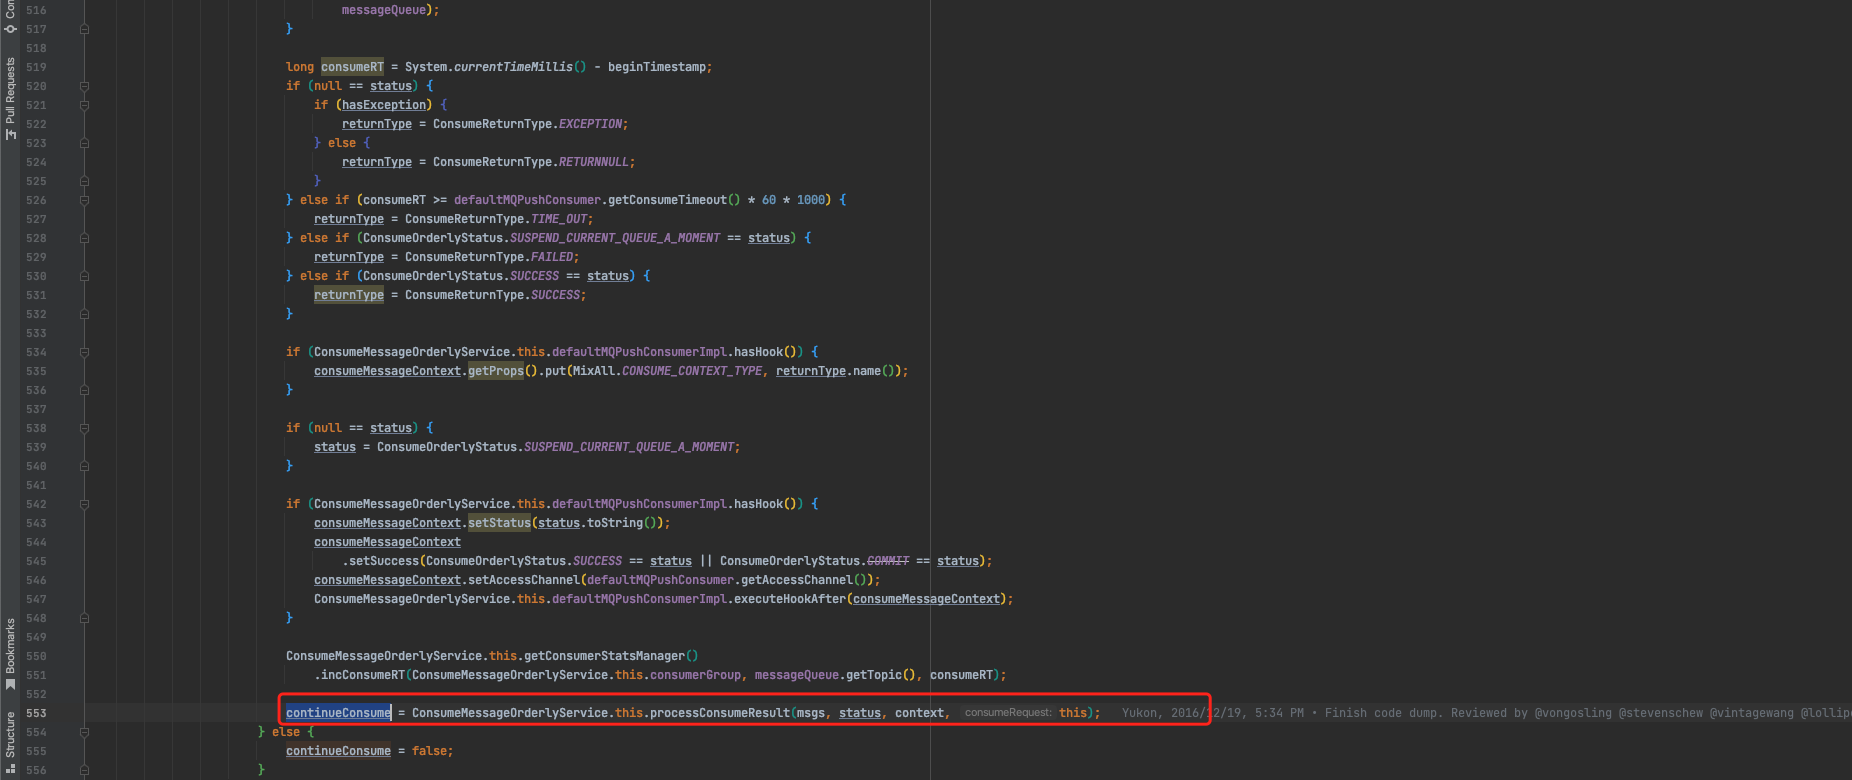Click the consumeRequest parameter inlay hint
Screen dimensions: 1852x780
click(x=1008, y=713)
